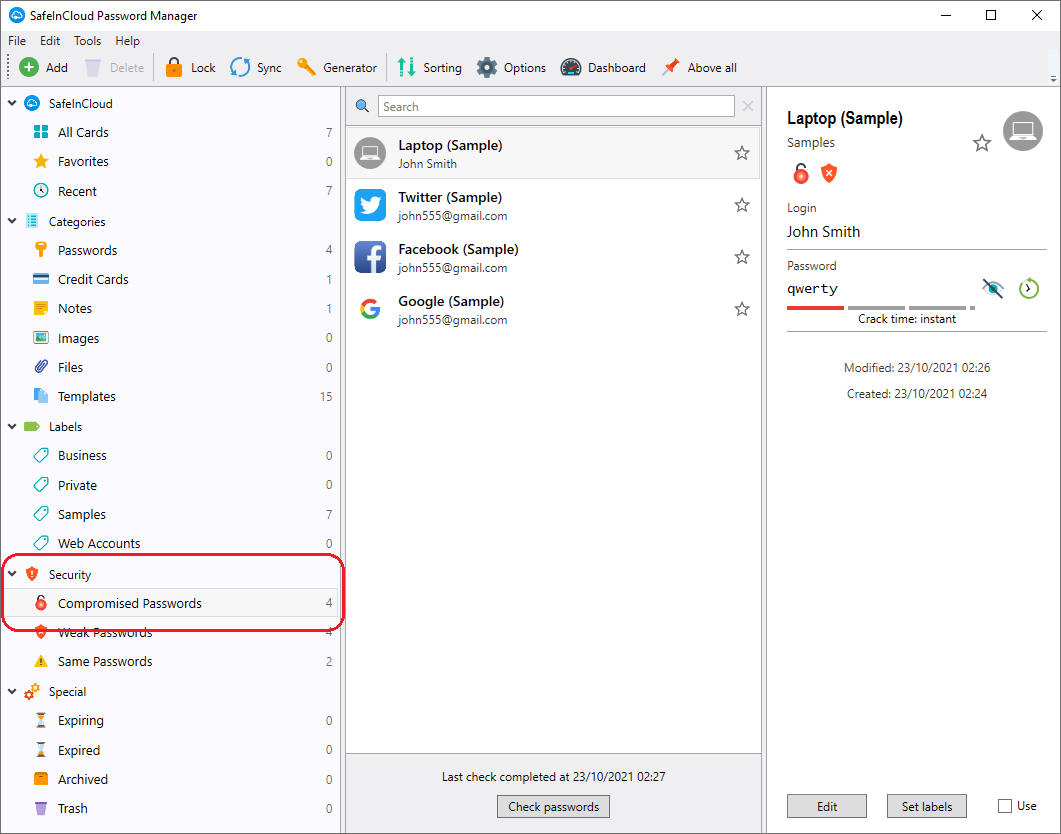
Task: Click the laptop card image in details
Action: (1022, 131)
